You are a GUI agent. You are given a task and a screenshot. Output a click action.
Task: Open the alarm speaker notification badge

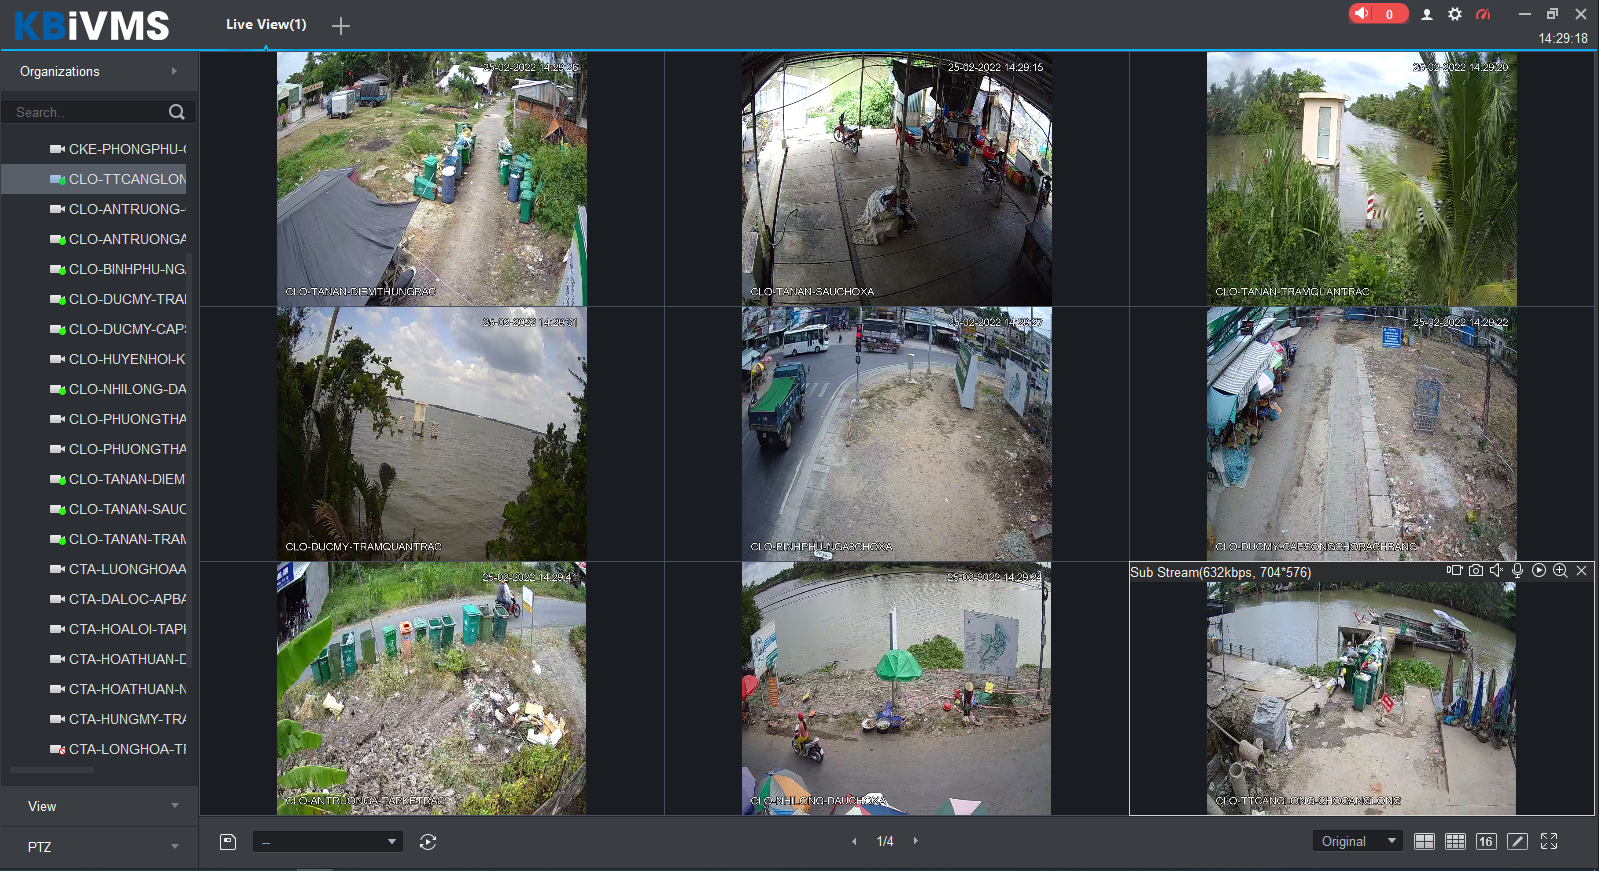(1377, 14)
